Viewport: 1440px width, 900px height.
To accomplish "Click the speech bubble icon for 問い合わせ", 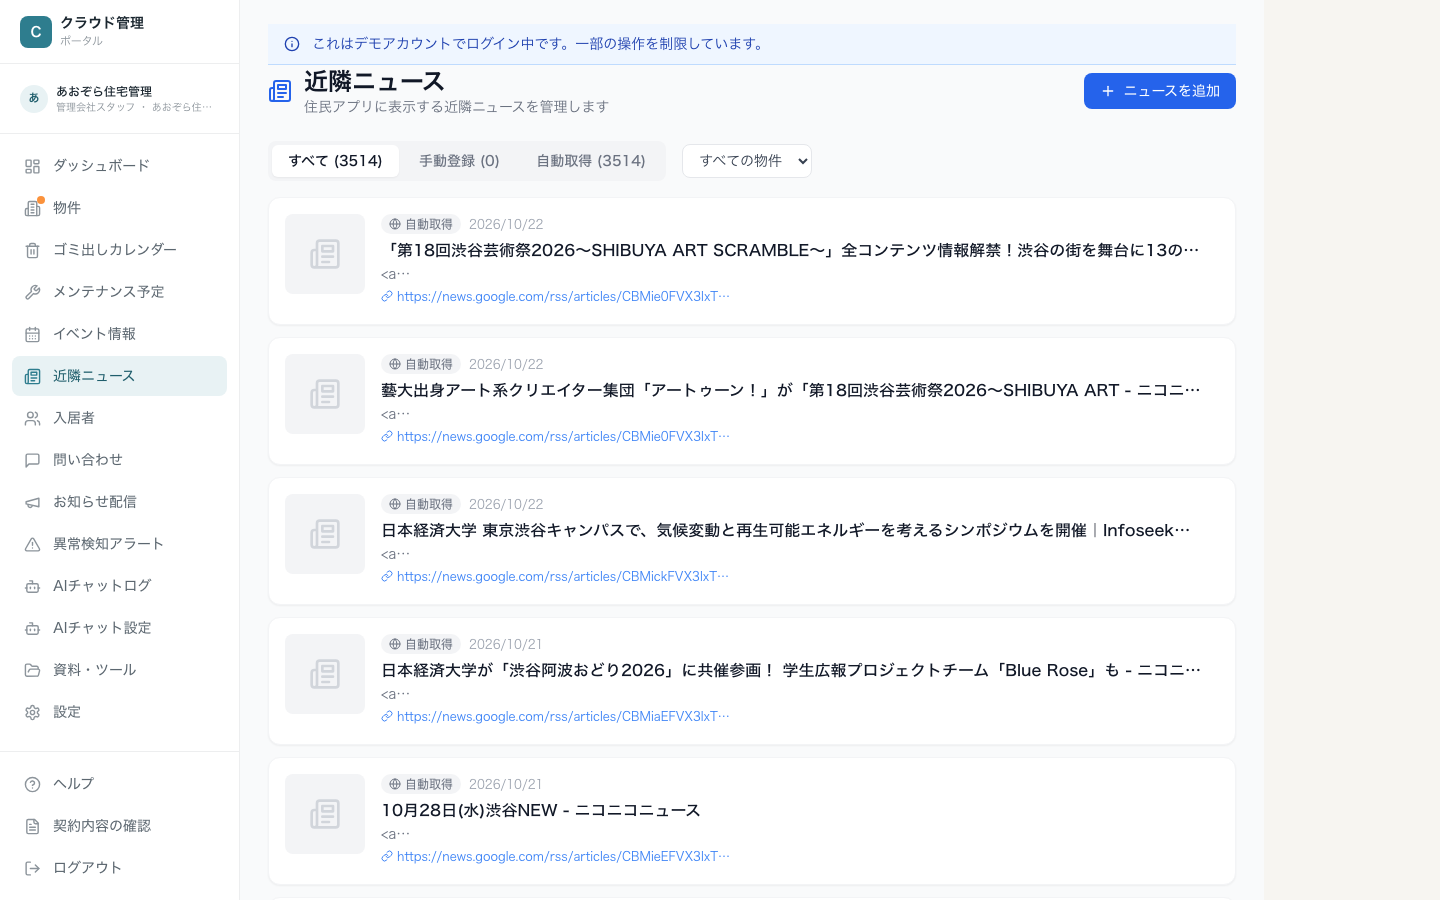I will coord(32,460).
